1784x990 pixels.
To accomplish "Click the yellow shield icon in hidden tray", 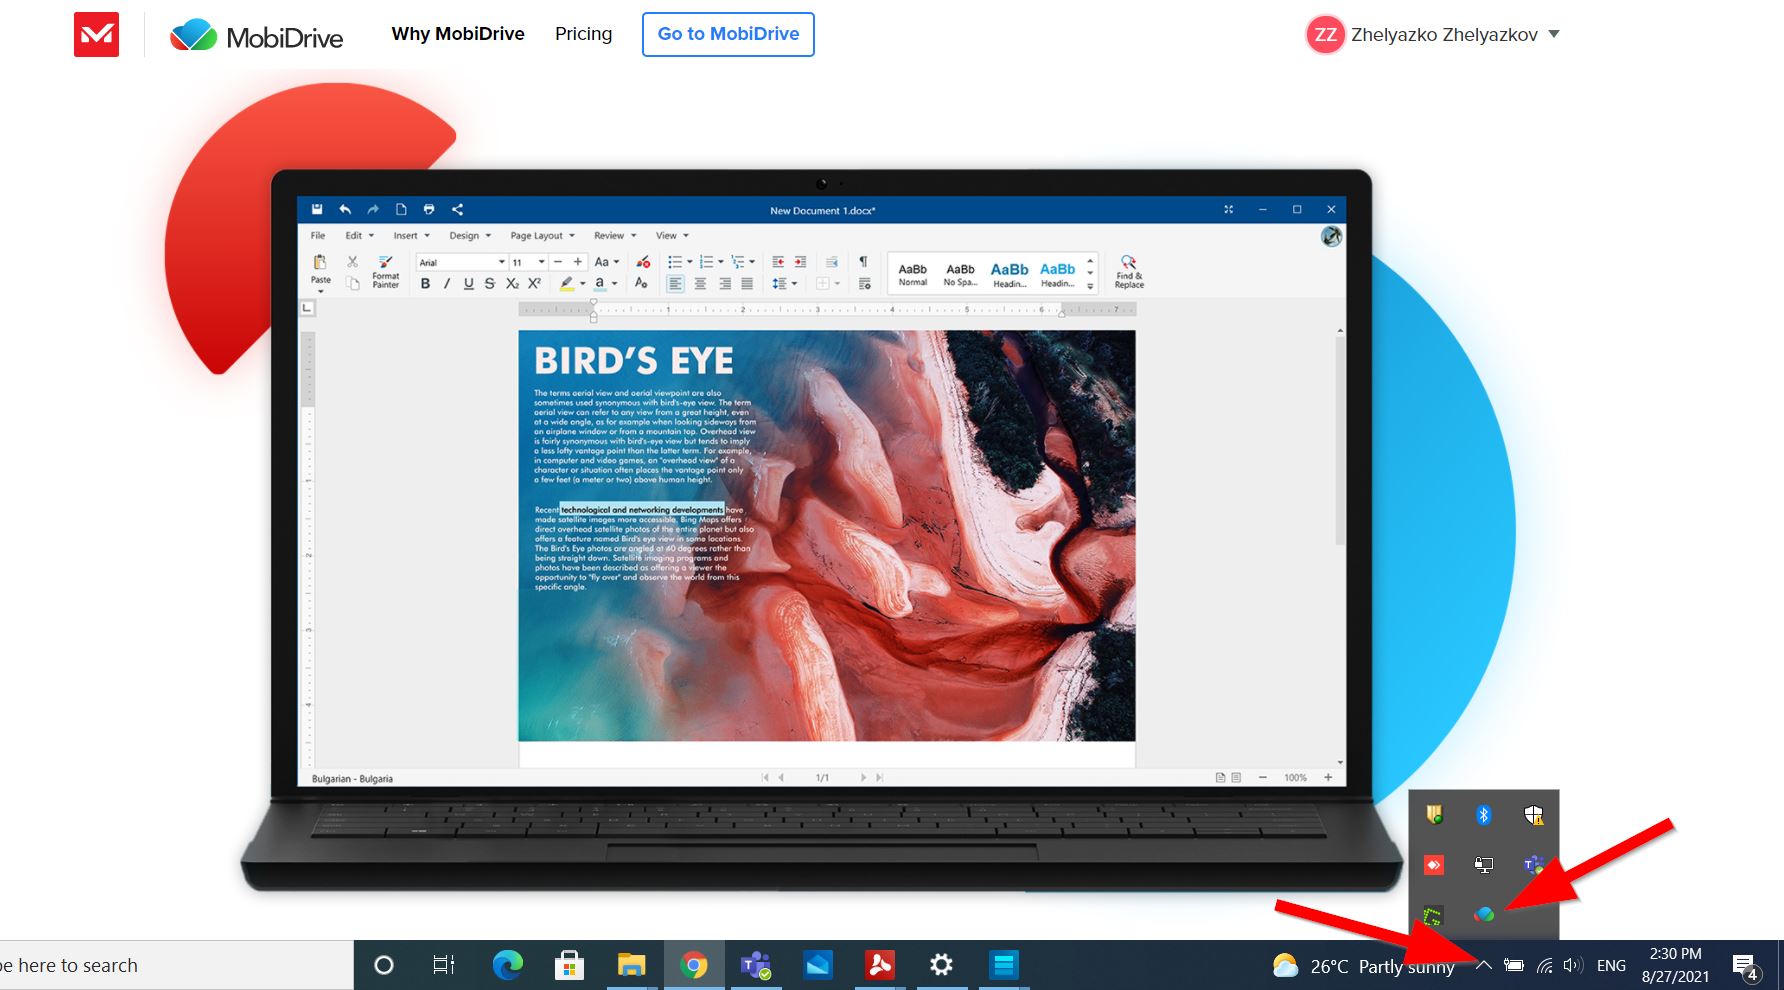I will (x=1434, y=815).
